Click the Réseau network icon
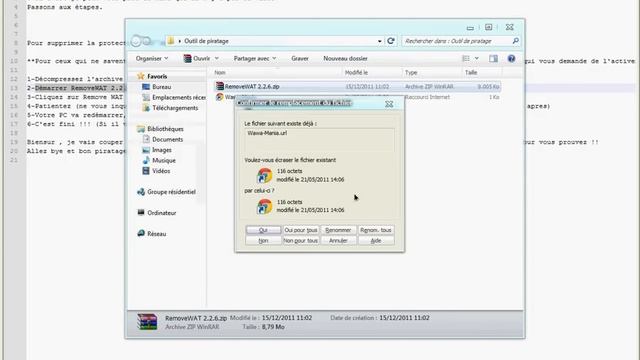Viewport: 640px width, 360px height. click(x=141, y=233)
